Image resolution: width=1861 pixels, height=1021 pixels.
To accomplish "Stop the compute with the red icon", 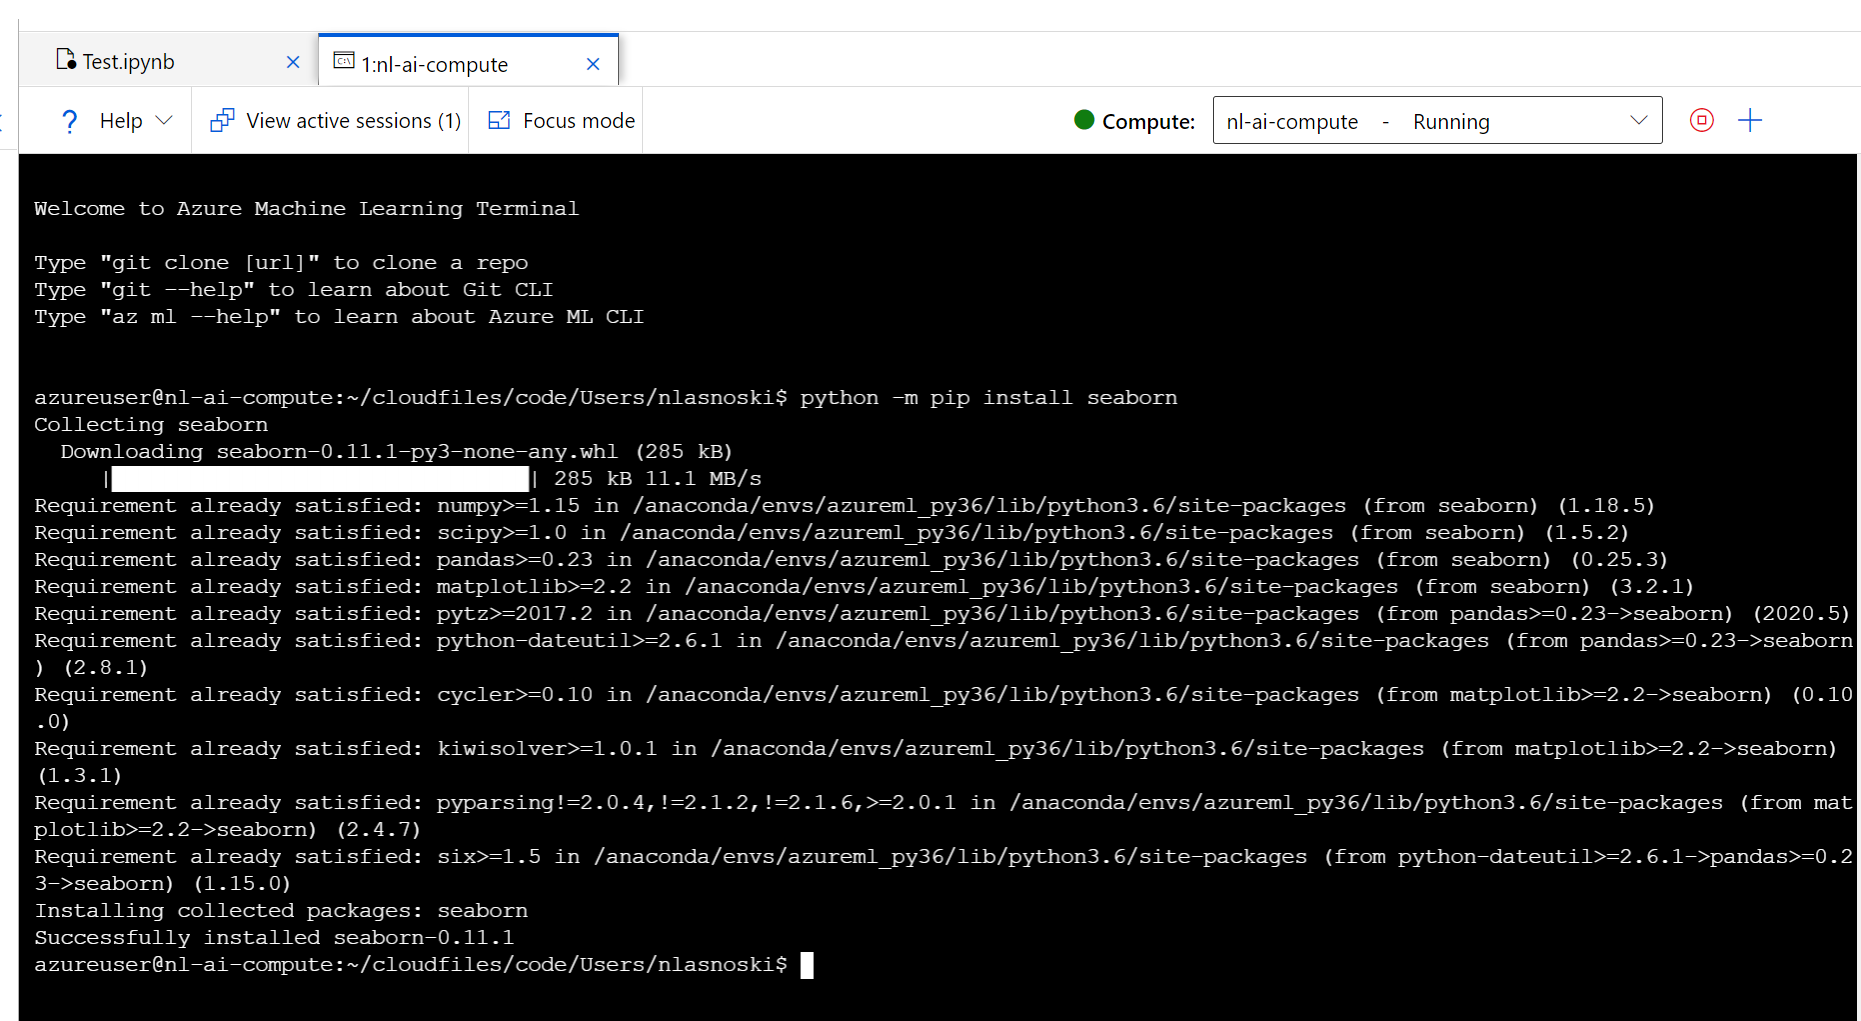I will (1701, 121).
